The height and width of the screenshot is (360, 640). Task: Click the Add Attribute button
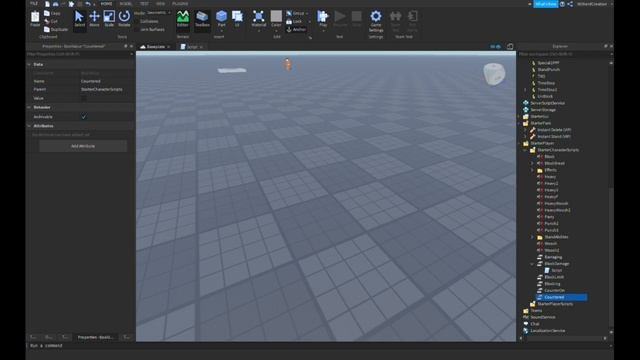pyautogui.click(x=83, y=146)
